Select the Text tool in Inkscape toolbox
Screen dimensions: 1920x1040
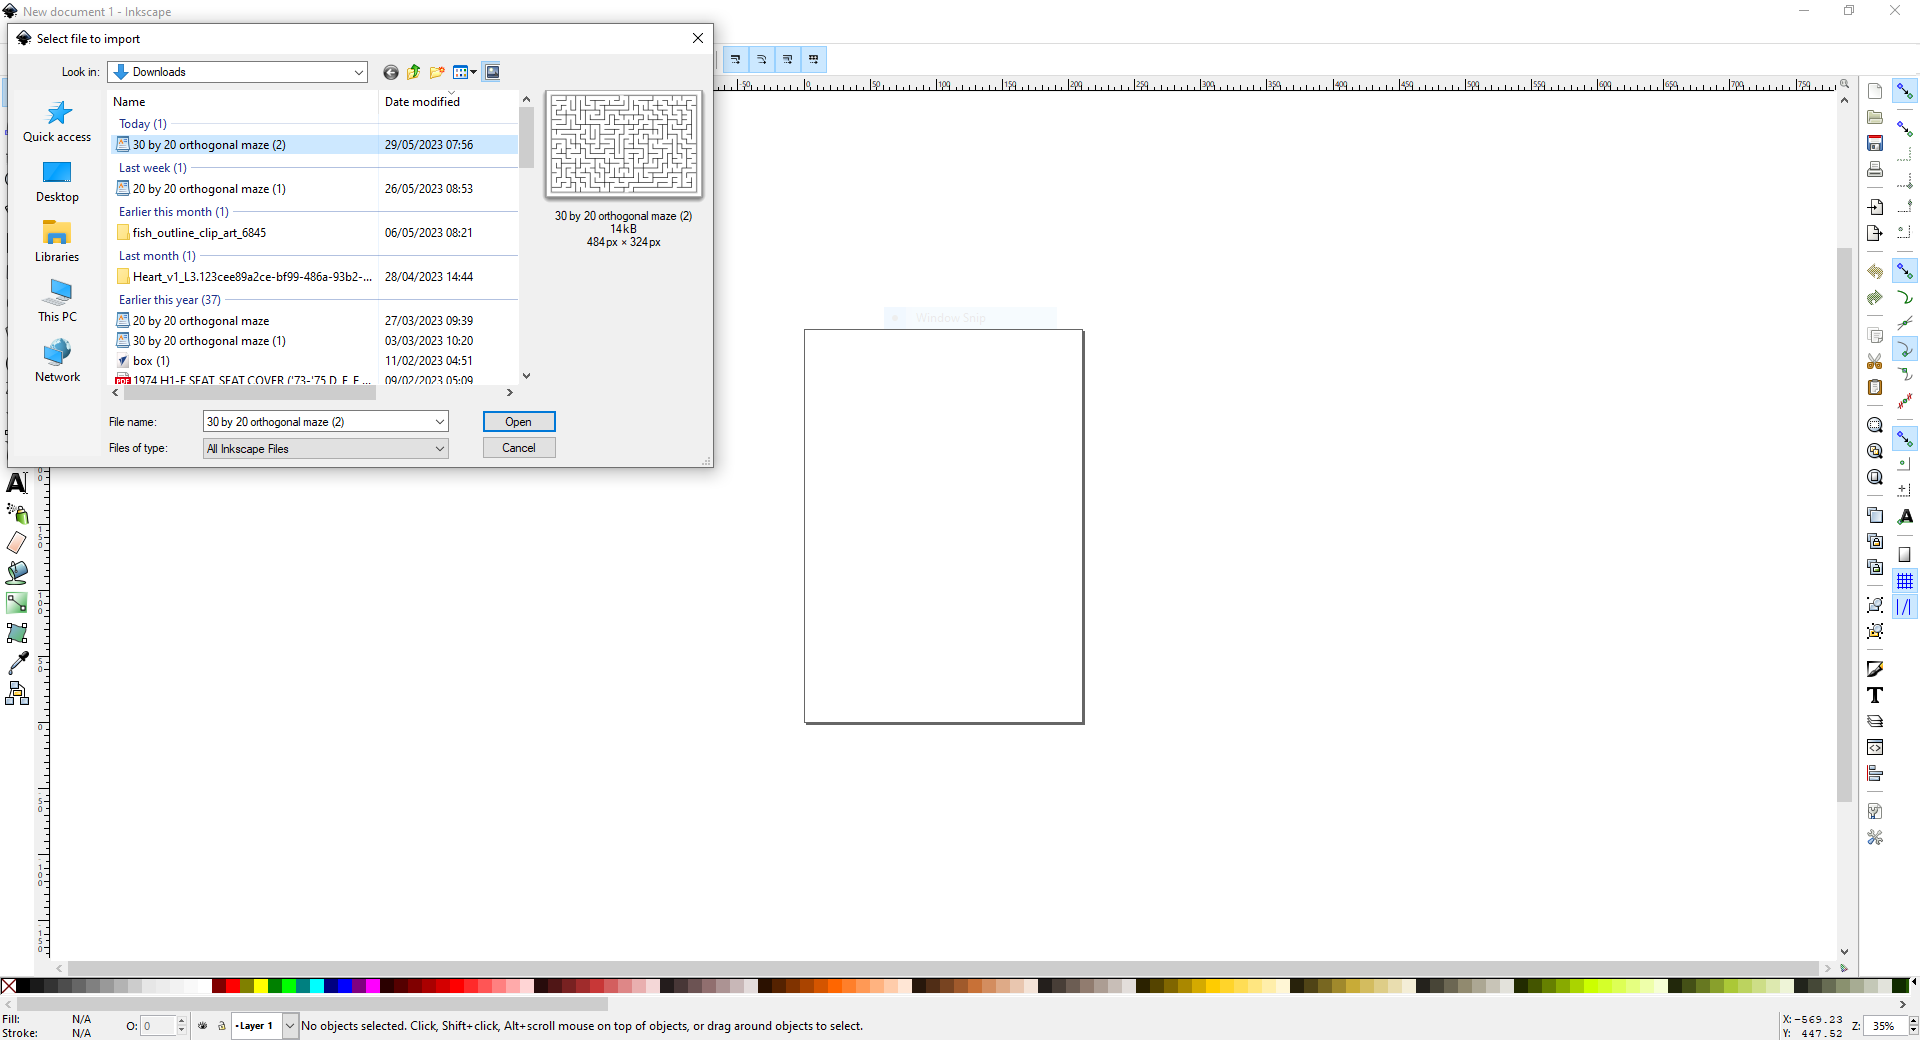click(x=17, y=483)
